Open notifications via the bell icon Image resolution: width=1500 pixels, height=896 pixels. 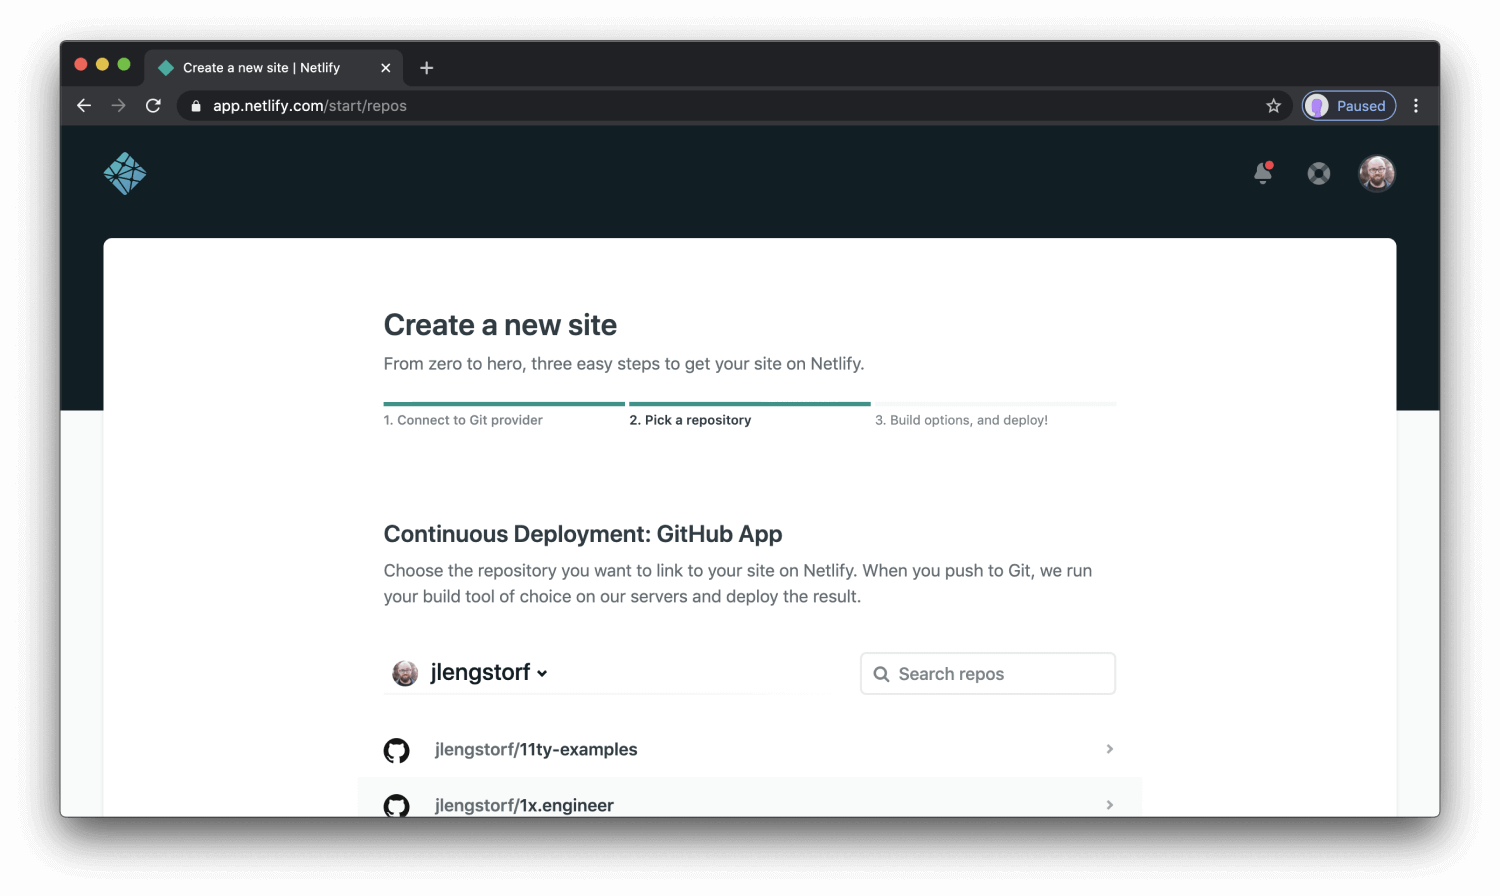point(1261,172)
